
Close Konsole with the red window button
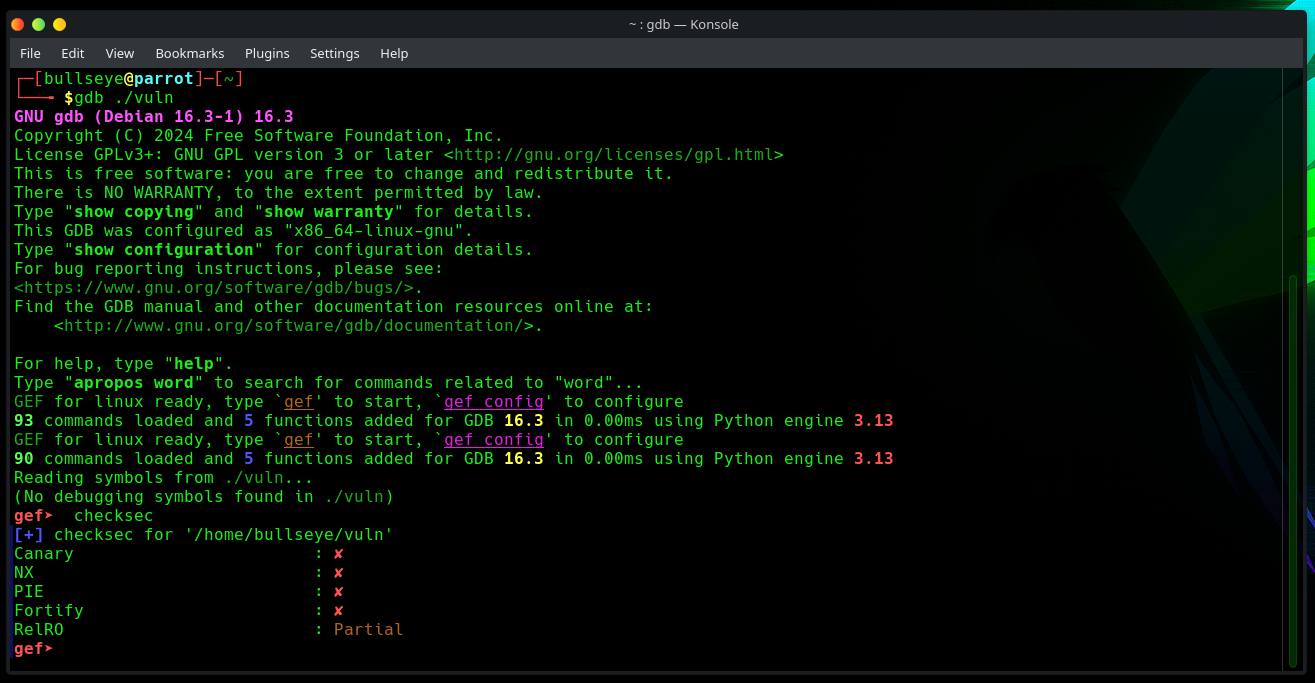pos(18,24)
